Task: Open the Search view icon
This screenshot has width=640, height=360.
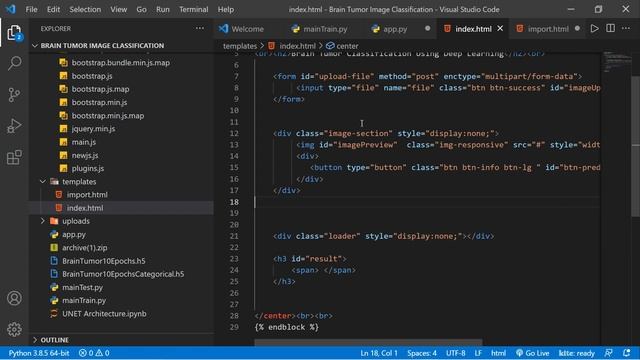Action: pyautogui.click(x=14, y=63)
